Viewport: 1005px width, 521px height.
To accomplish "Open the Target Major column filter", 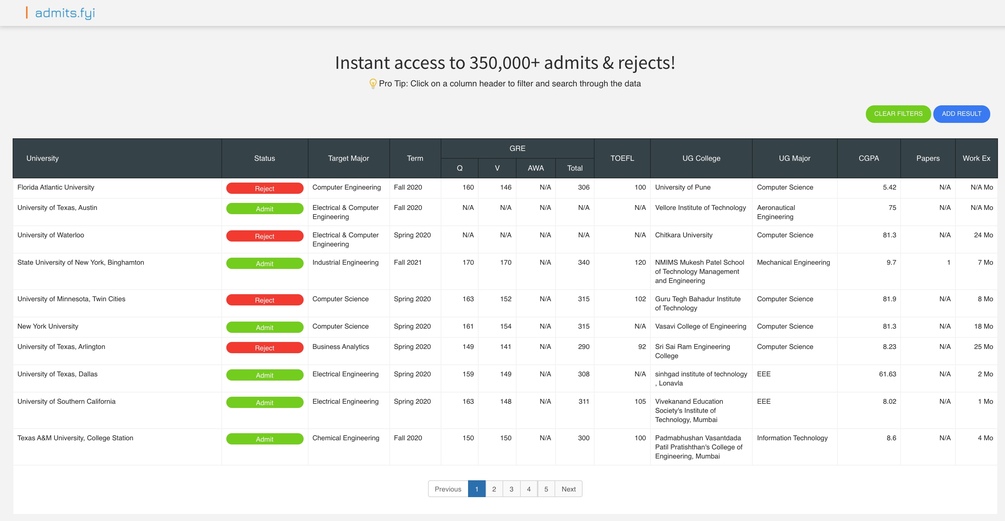I will 349,158.
